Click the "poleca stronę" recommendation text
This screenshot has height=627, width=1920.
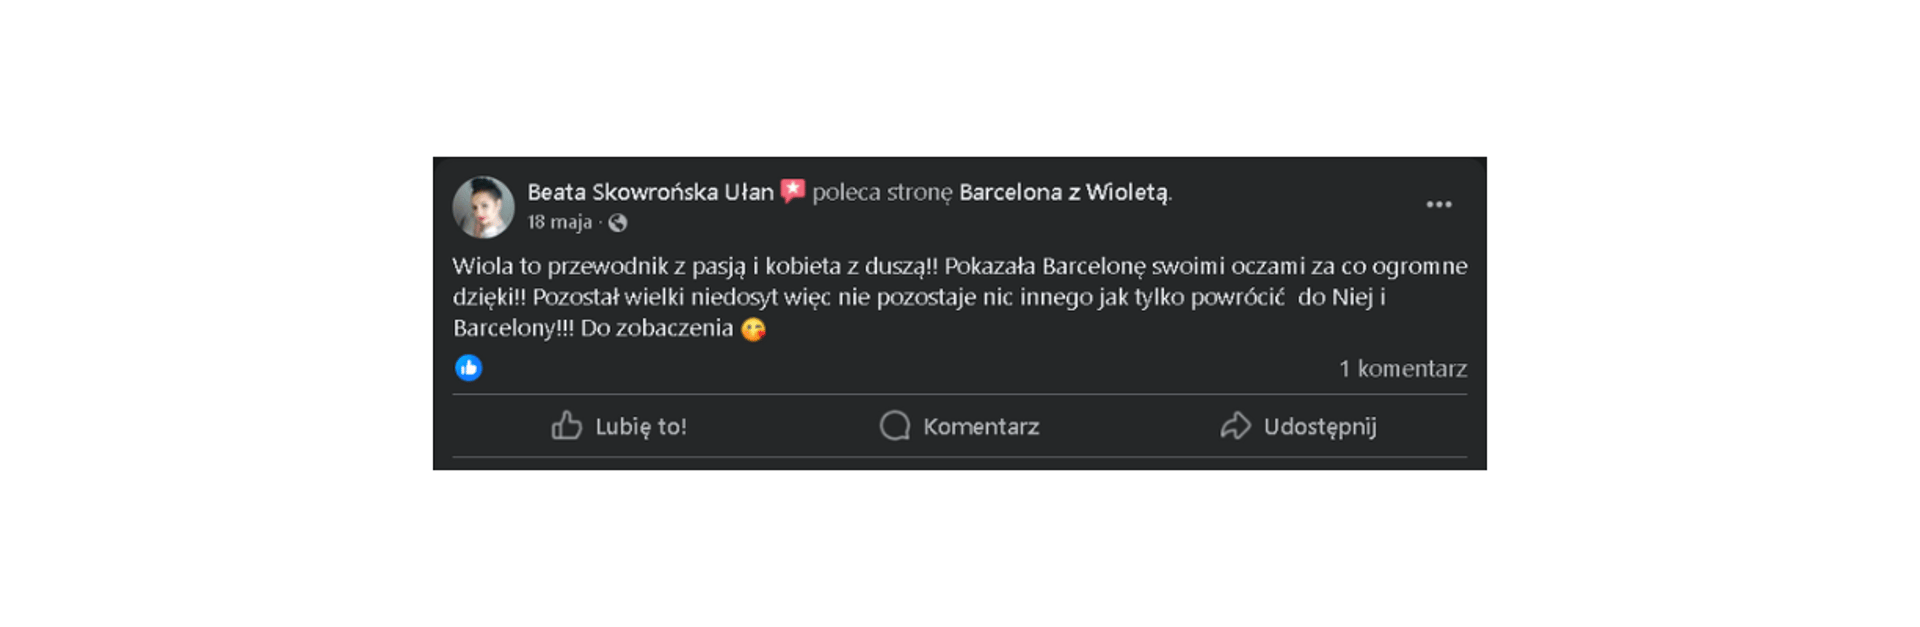point(881,192)
